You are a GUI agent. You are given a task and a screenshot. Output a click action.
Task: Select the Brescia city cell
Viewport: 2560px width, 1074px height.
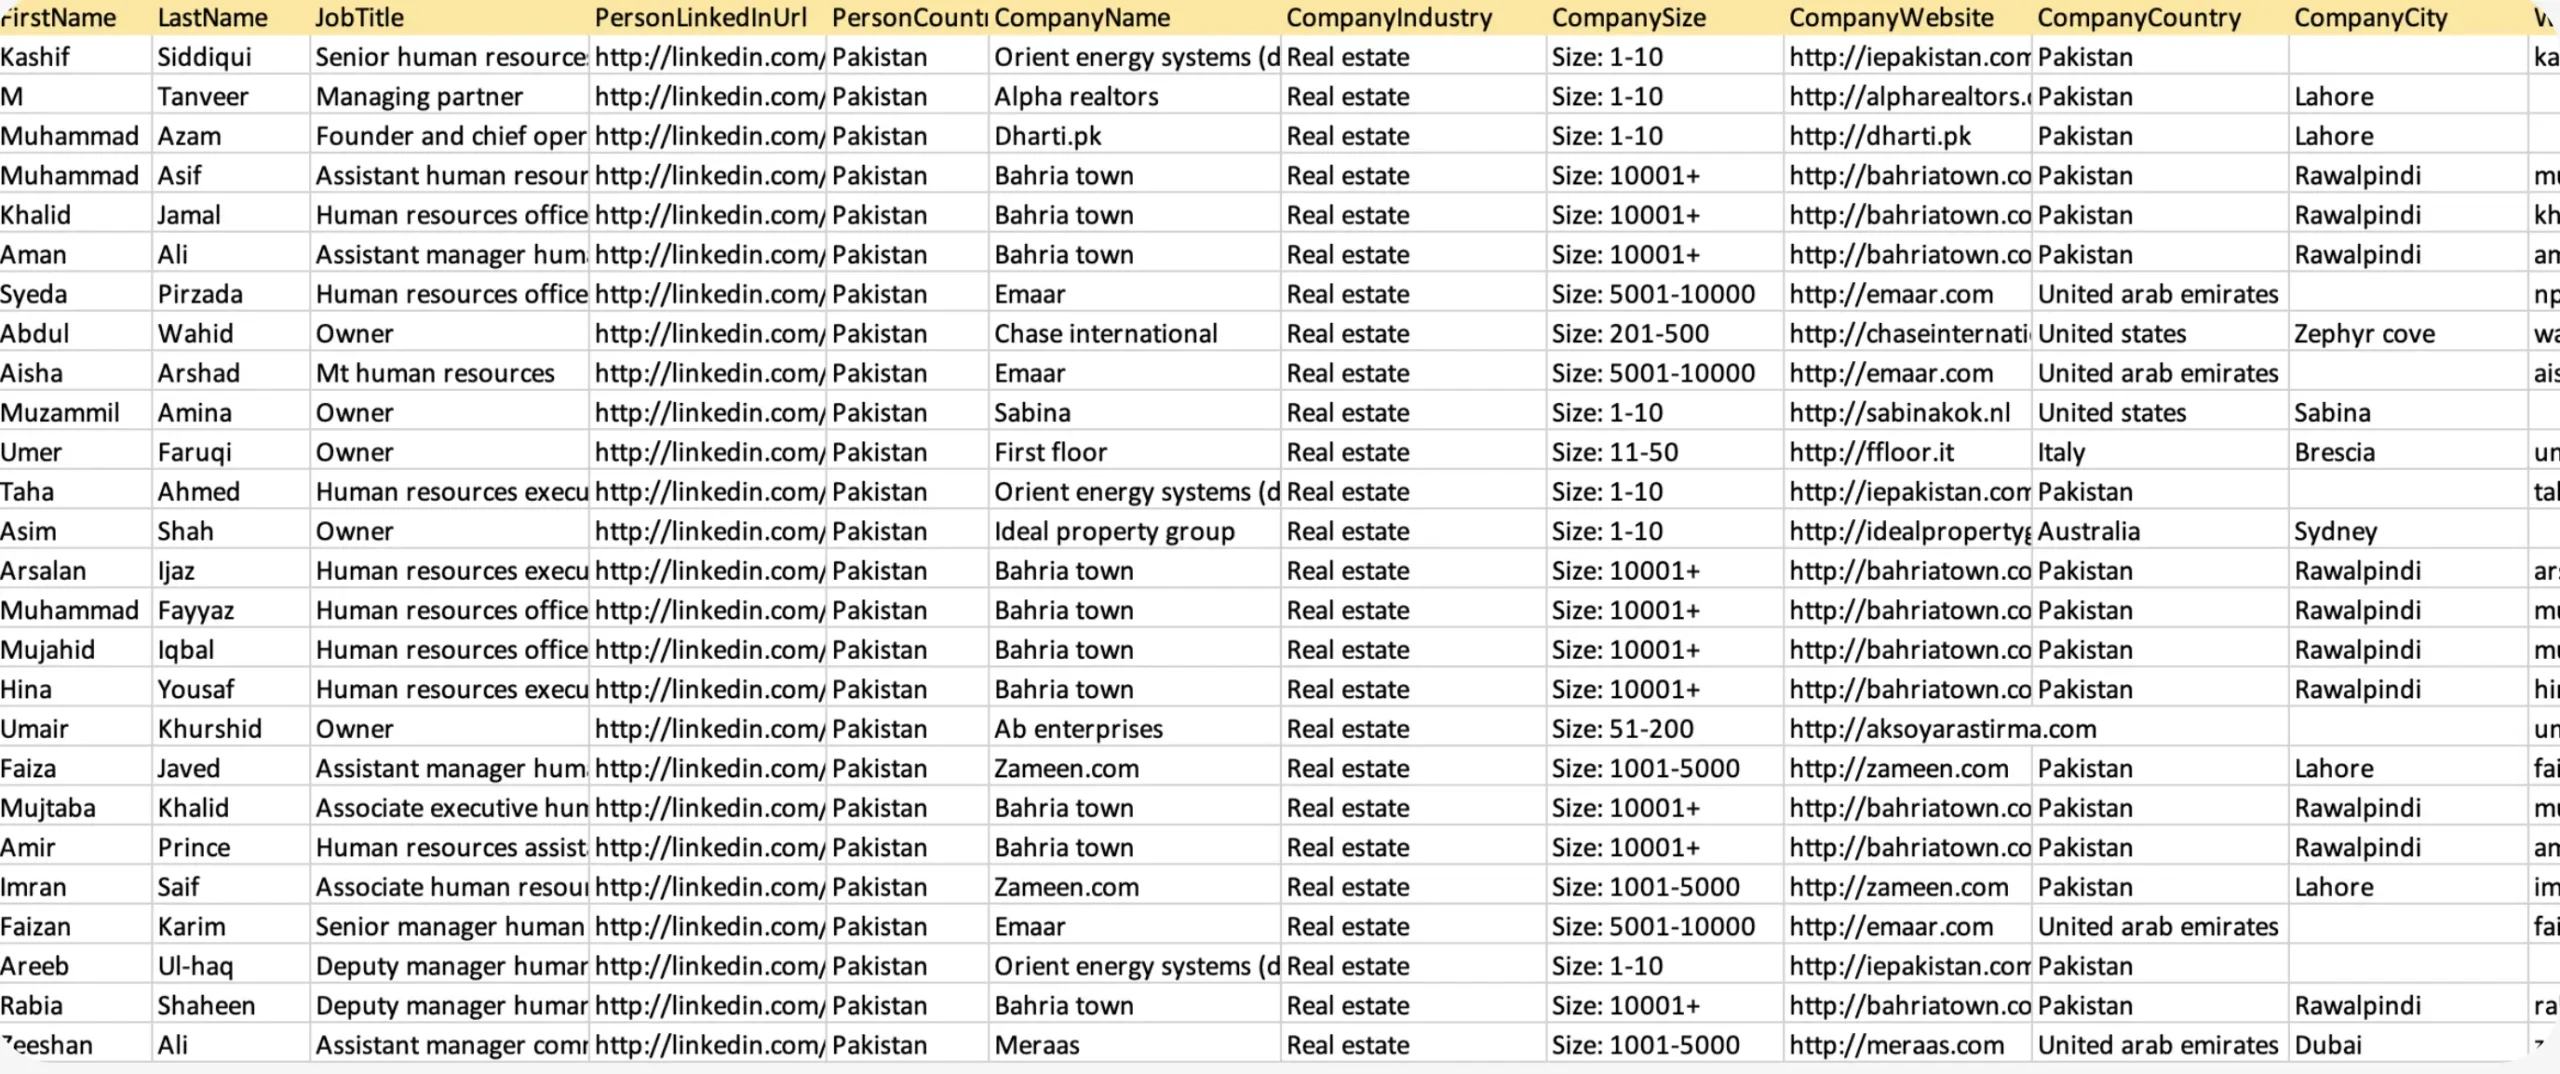[x=2407, y=451]
